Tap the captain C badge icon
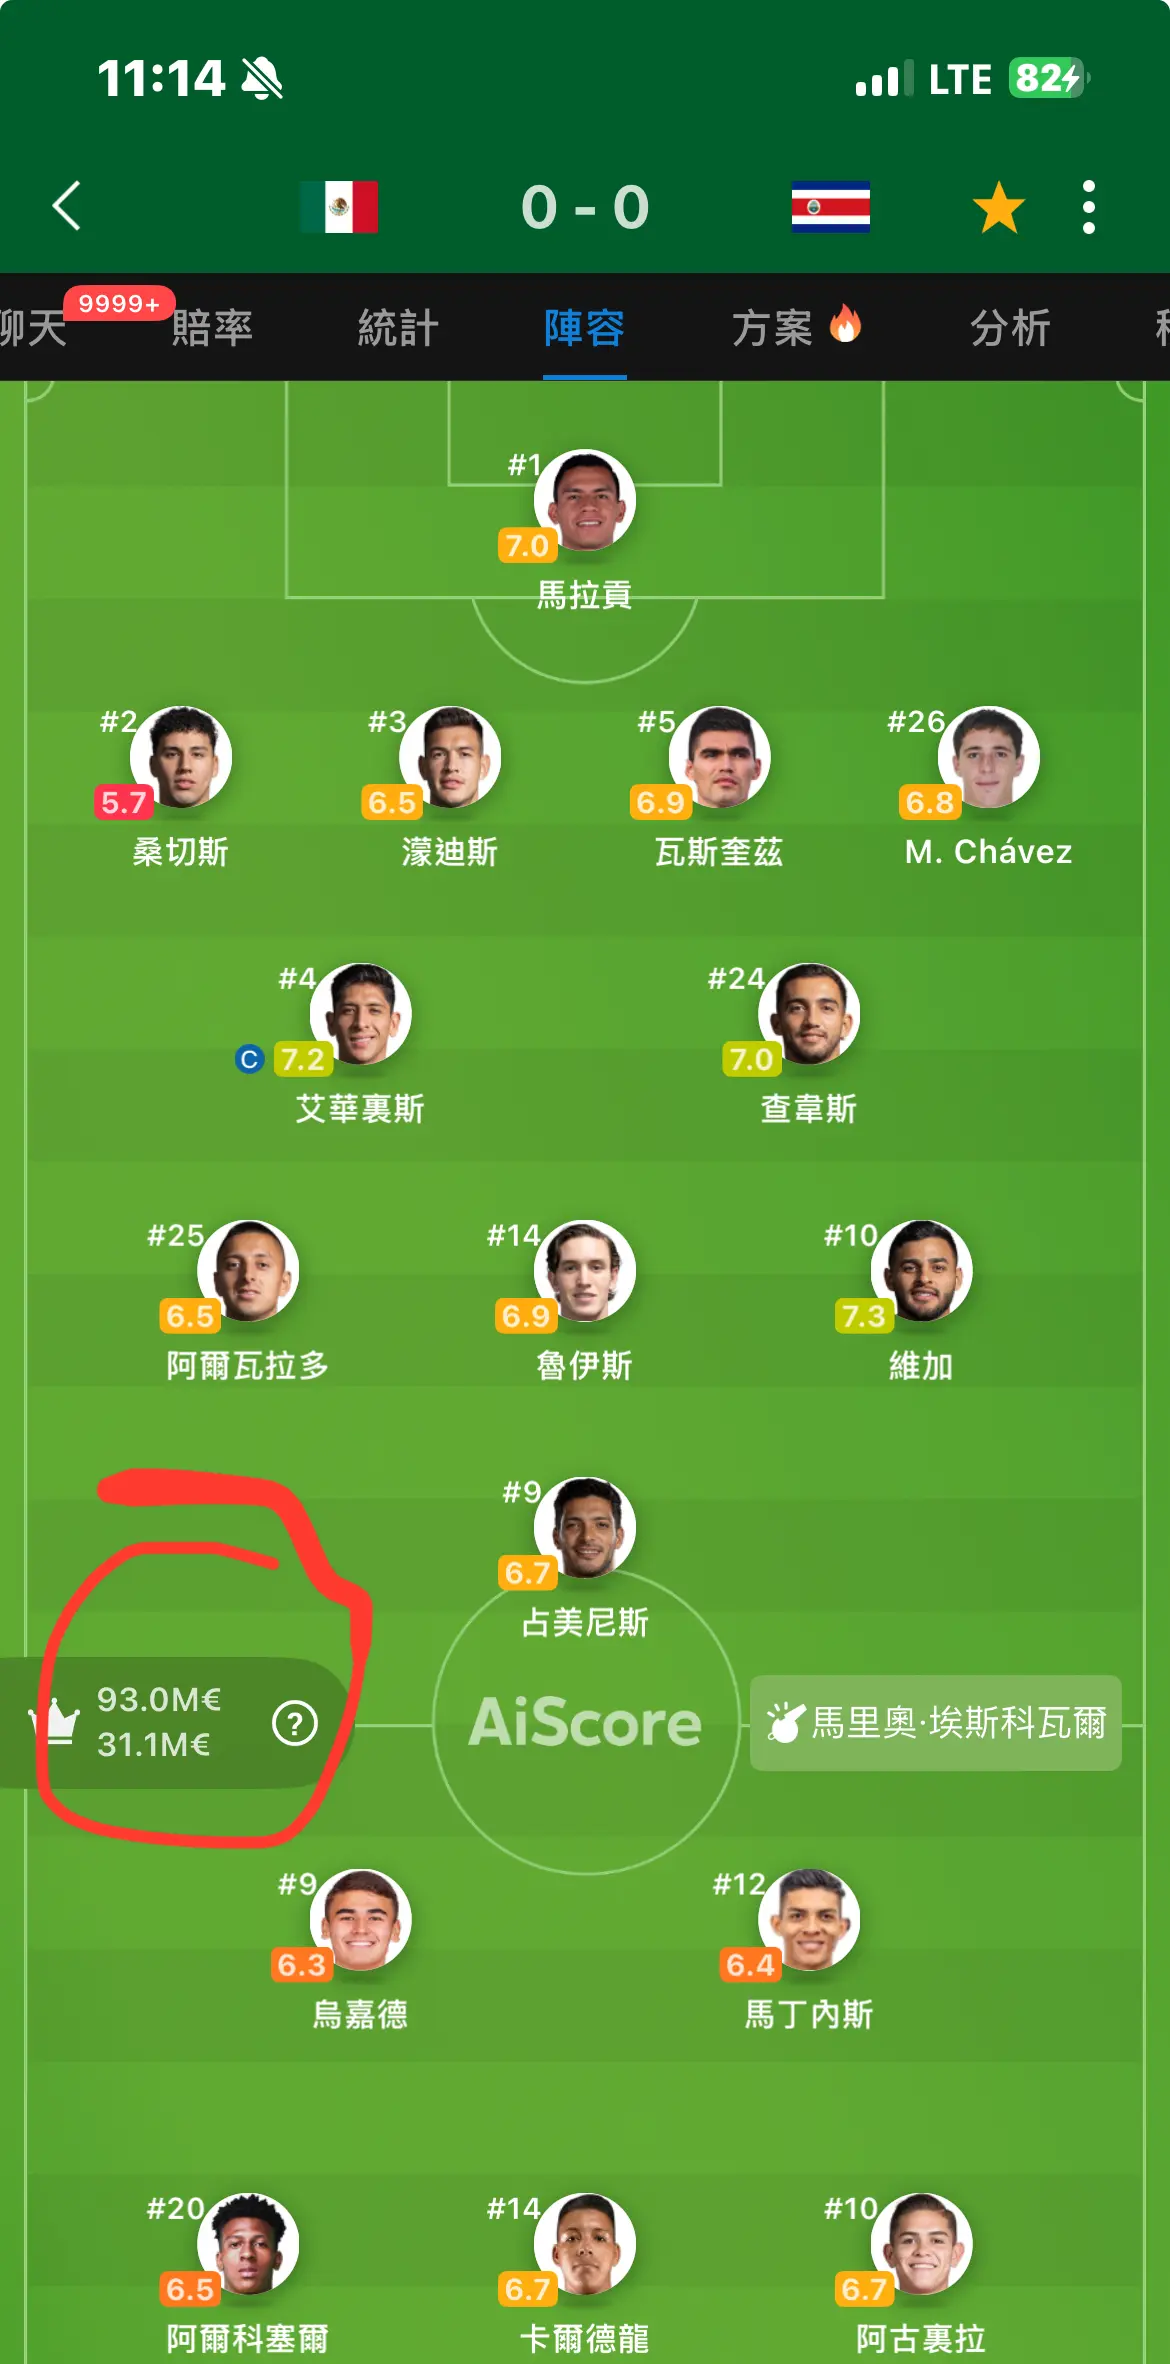This screenshot has width=1170, height=2364. tap(249, 1058)
